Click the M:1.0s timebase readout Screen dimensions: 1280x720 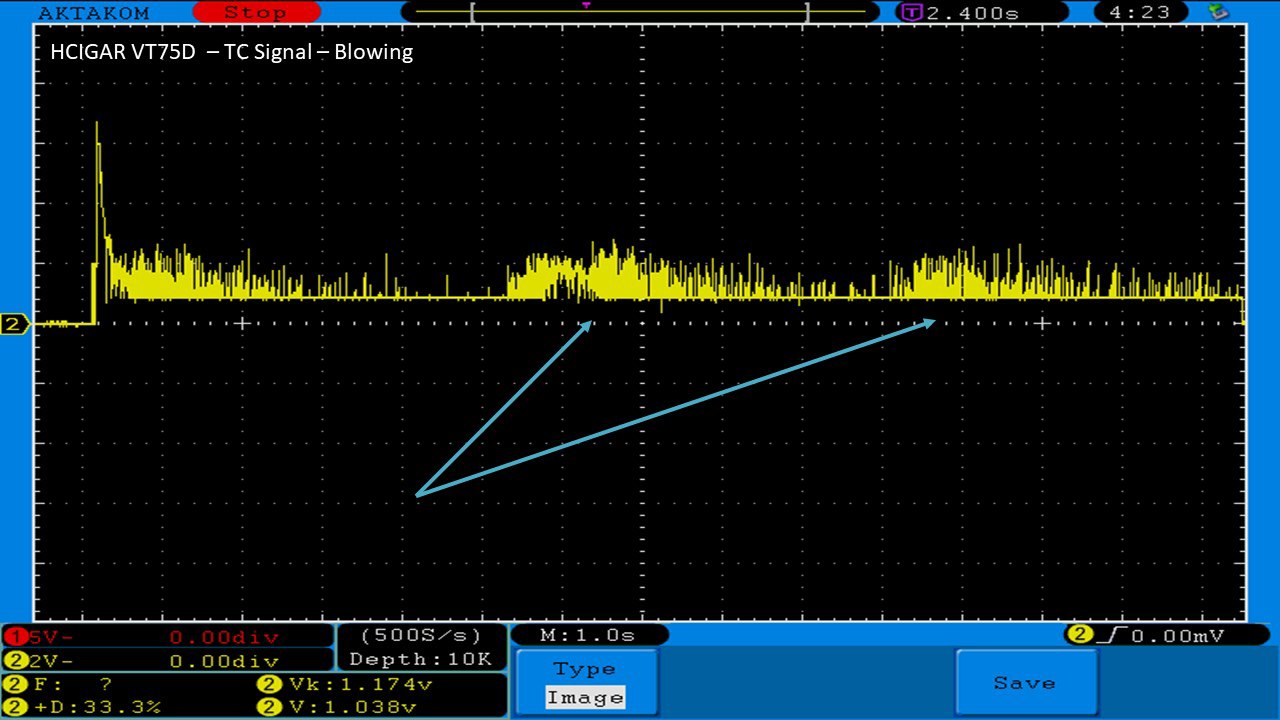point(588,635)
